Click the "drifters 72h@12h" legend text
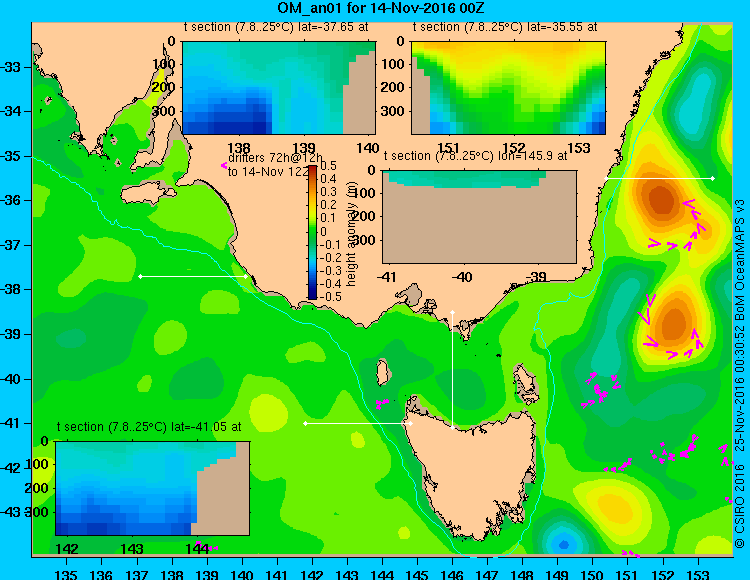The image size is (750, 580). [x=275, y=158]
